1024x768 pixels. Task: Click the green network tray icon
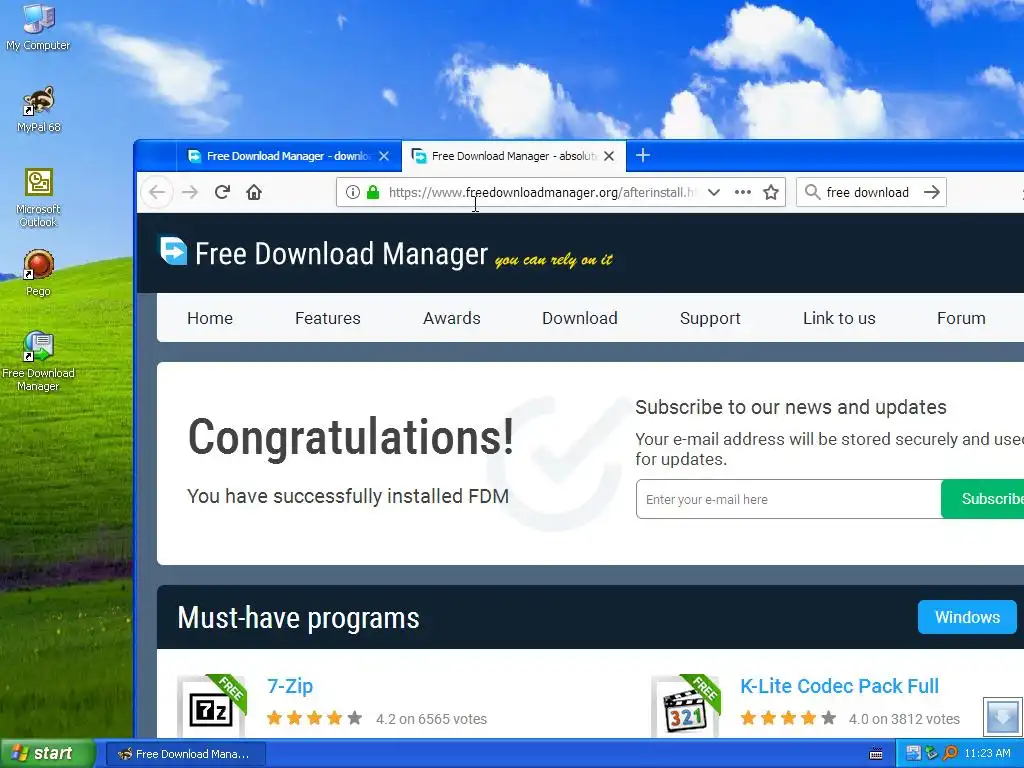(x=931, y=754)
